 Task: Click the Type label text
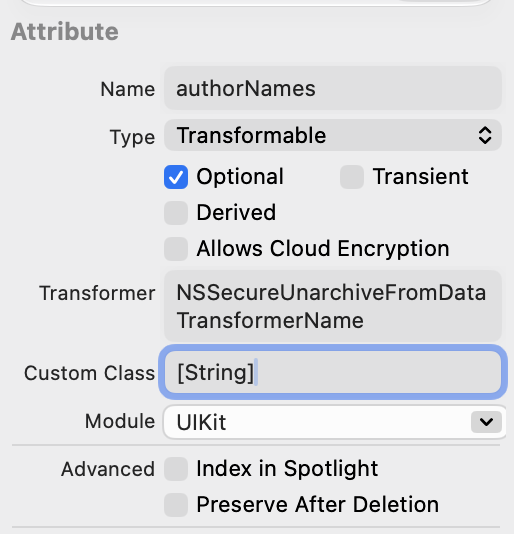(x=133, y=137)
